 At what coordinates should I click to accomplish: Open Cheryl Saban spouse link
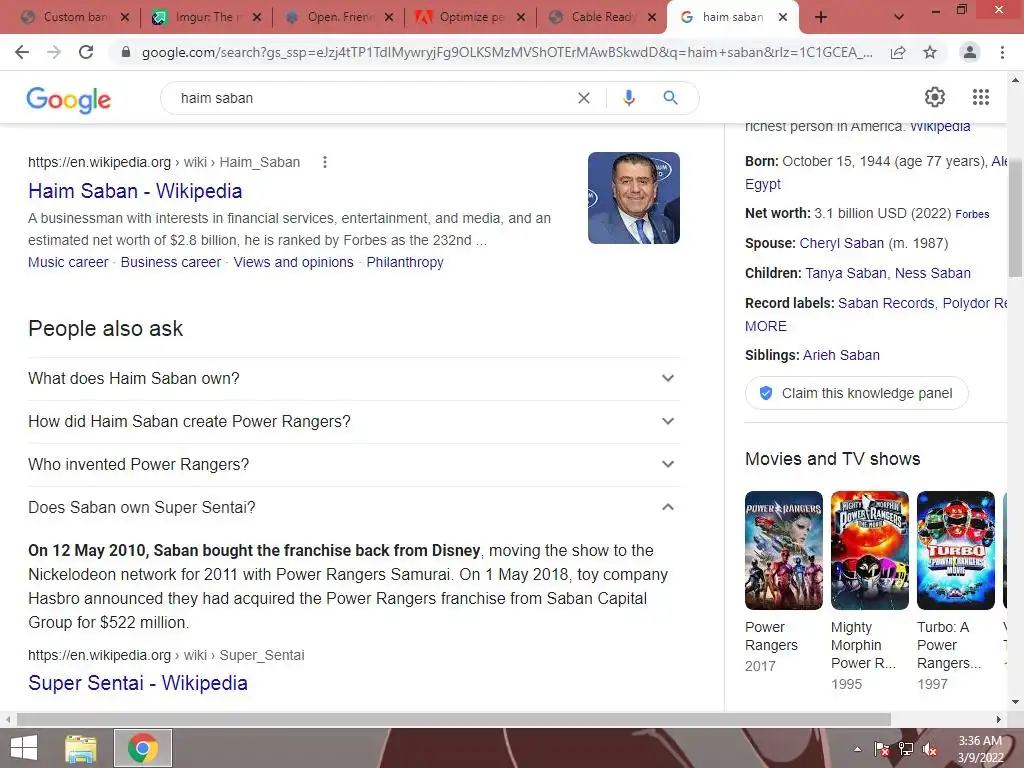click(842, 243)
